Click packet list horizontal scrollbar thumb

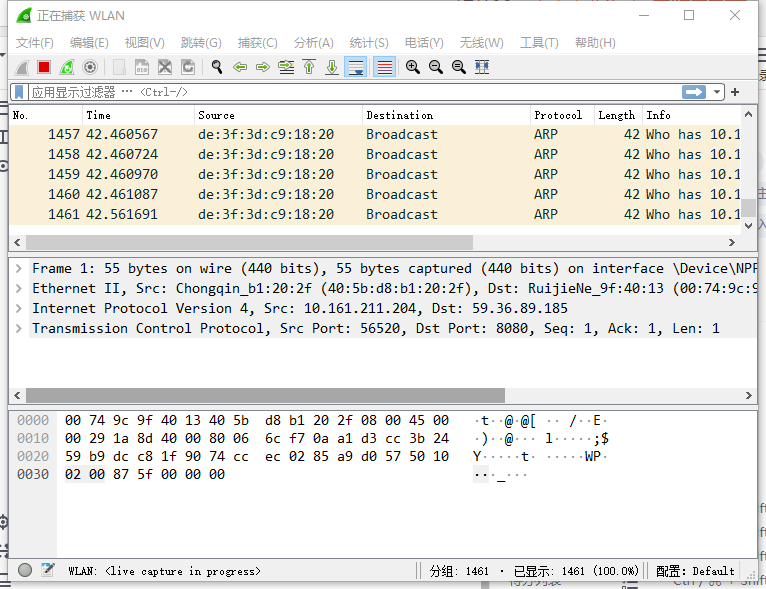(249, 242)
